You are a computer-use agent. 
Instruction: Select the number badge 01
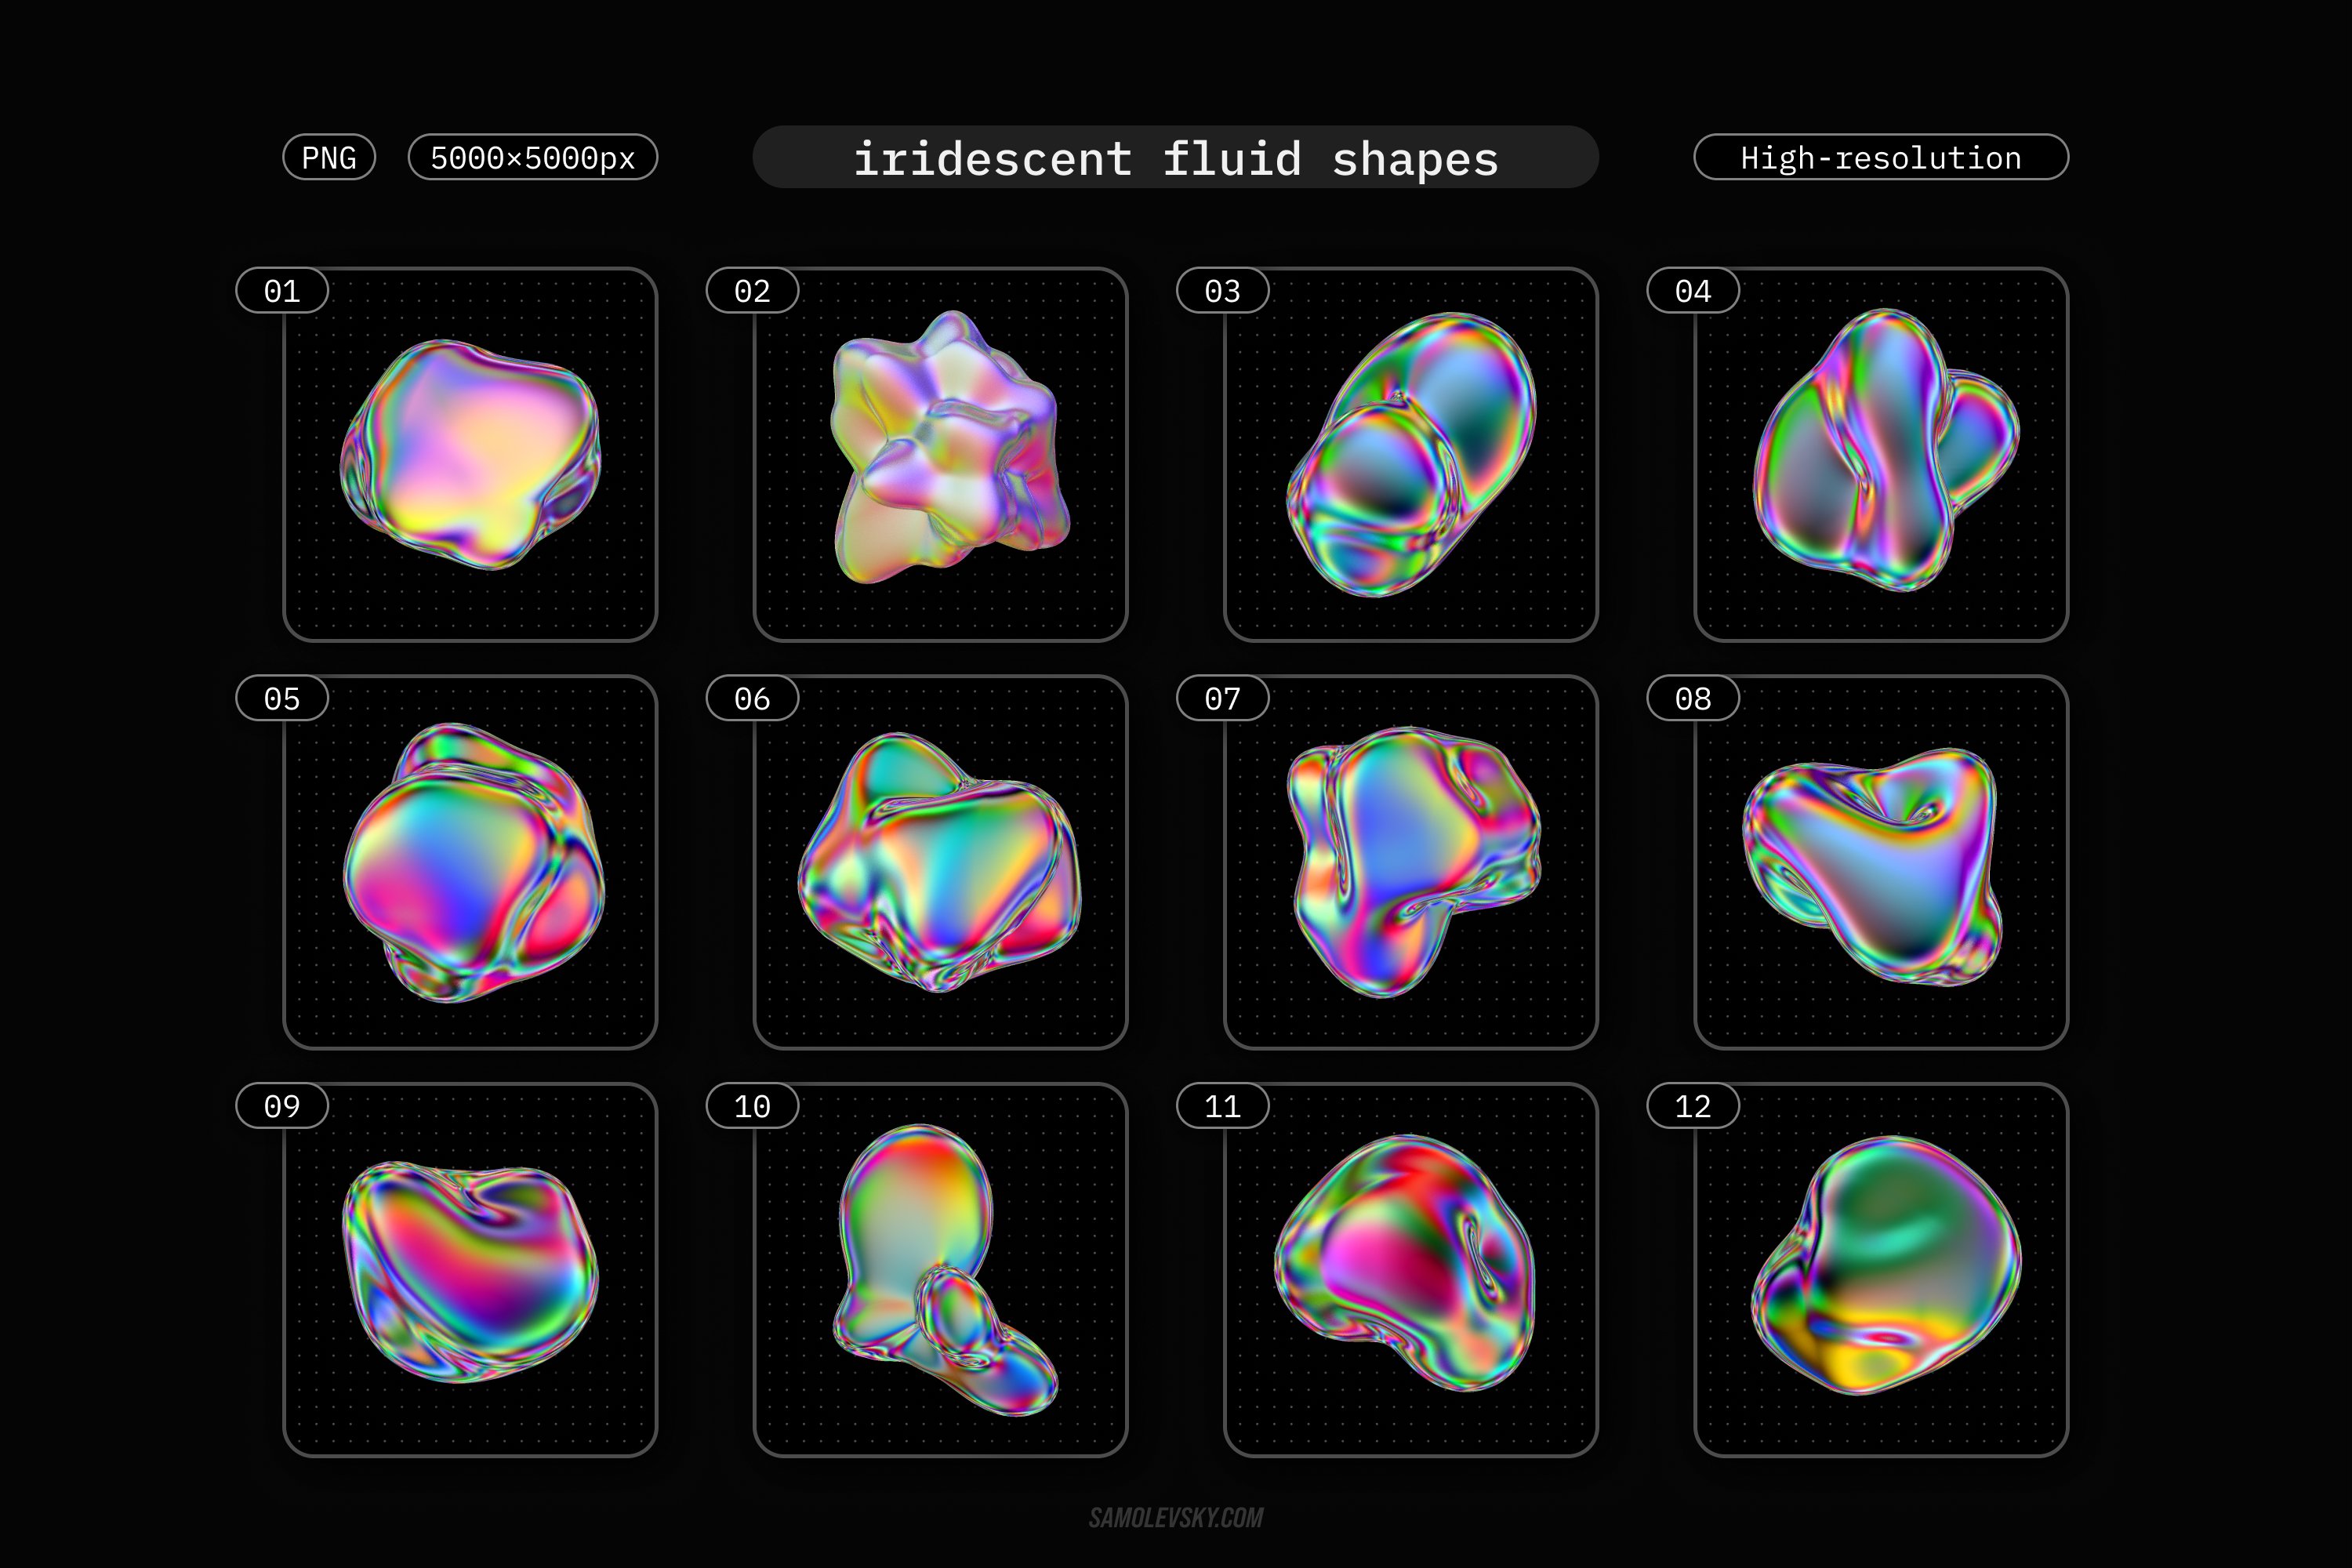click(x=282, y=290)
